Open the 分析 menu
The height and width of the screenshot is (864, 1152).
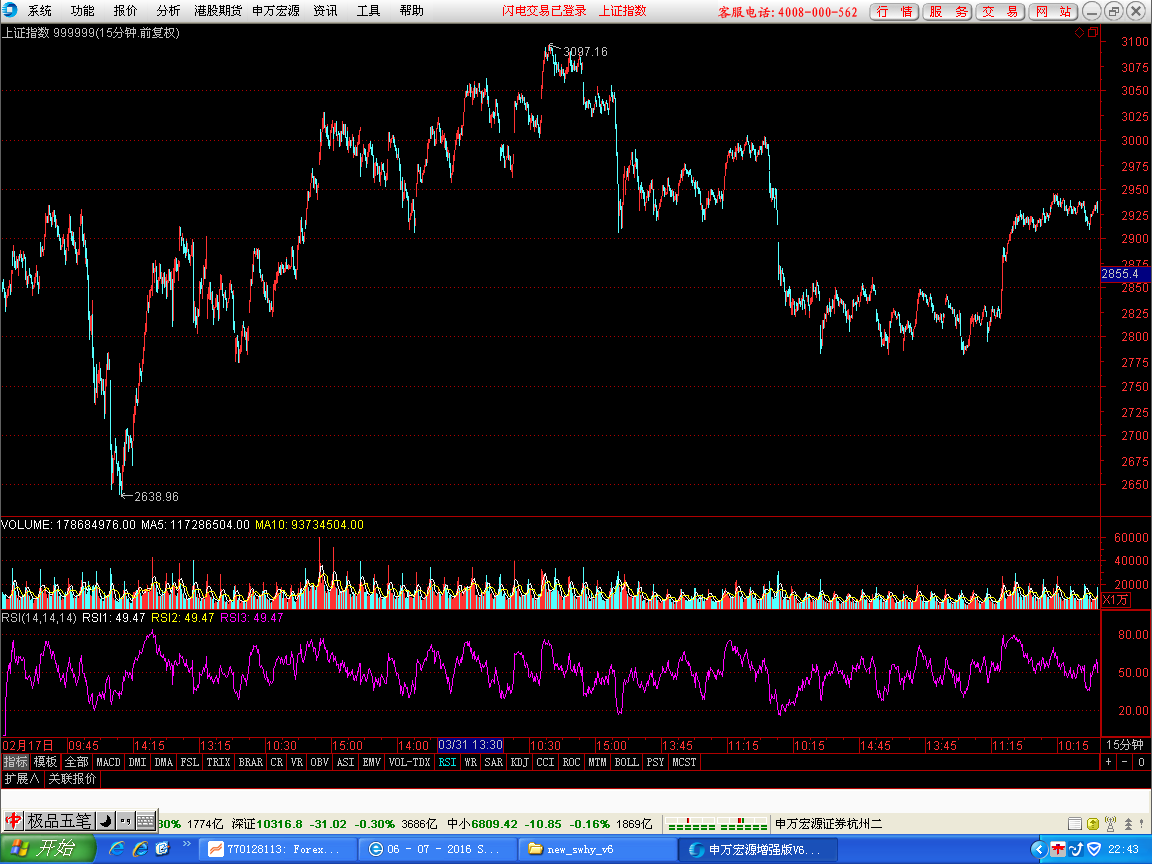(x=168, y=11)
